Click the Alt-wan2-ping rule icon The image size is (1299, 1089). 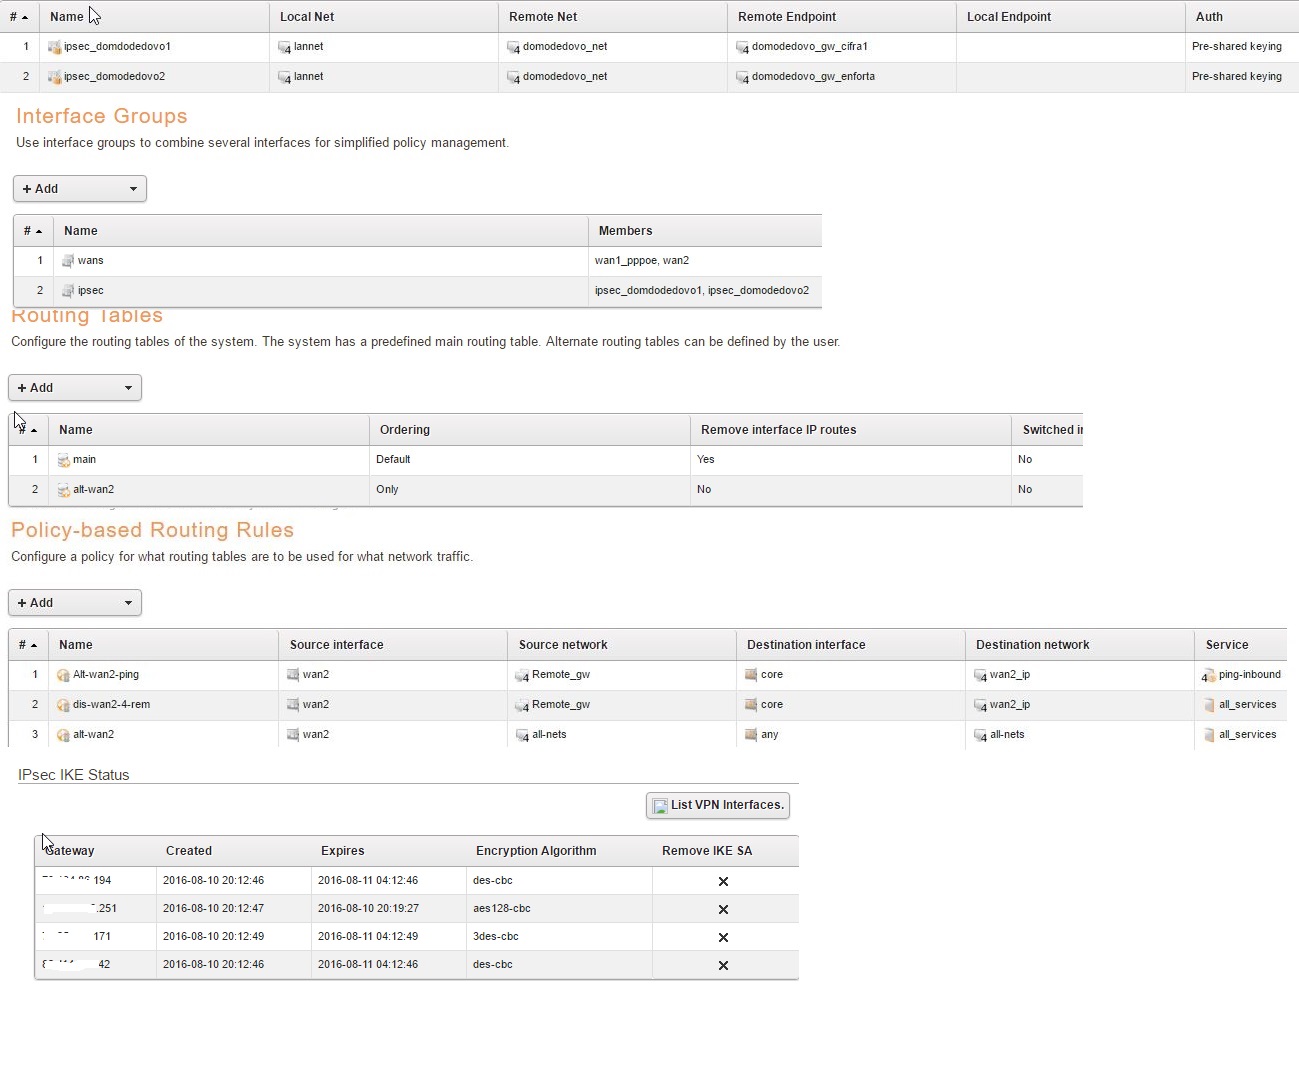pos(63,675)
